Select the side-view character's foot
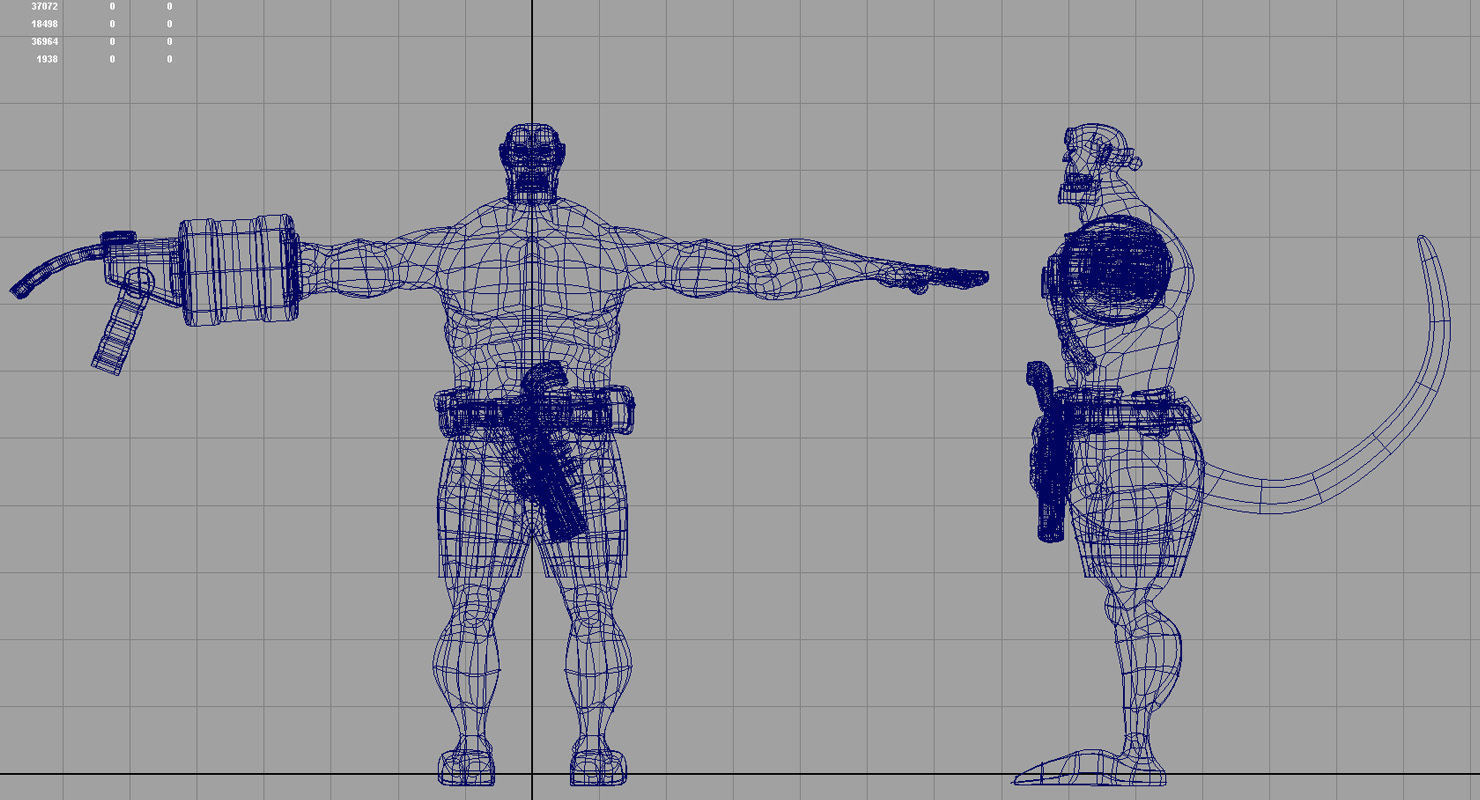The width and height of the screenshot is (1480, 800). pos(1088,766)
